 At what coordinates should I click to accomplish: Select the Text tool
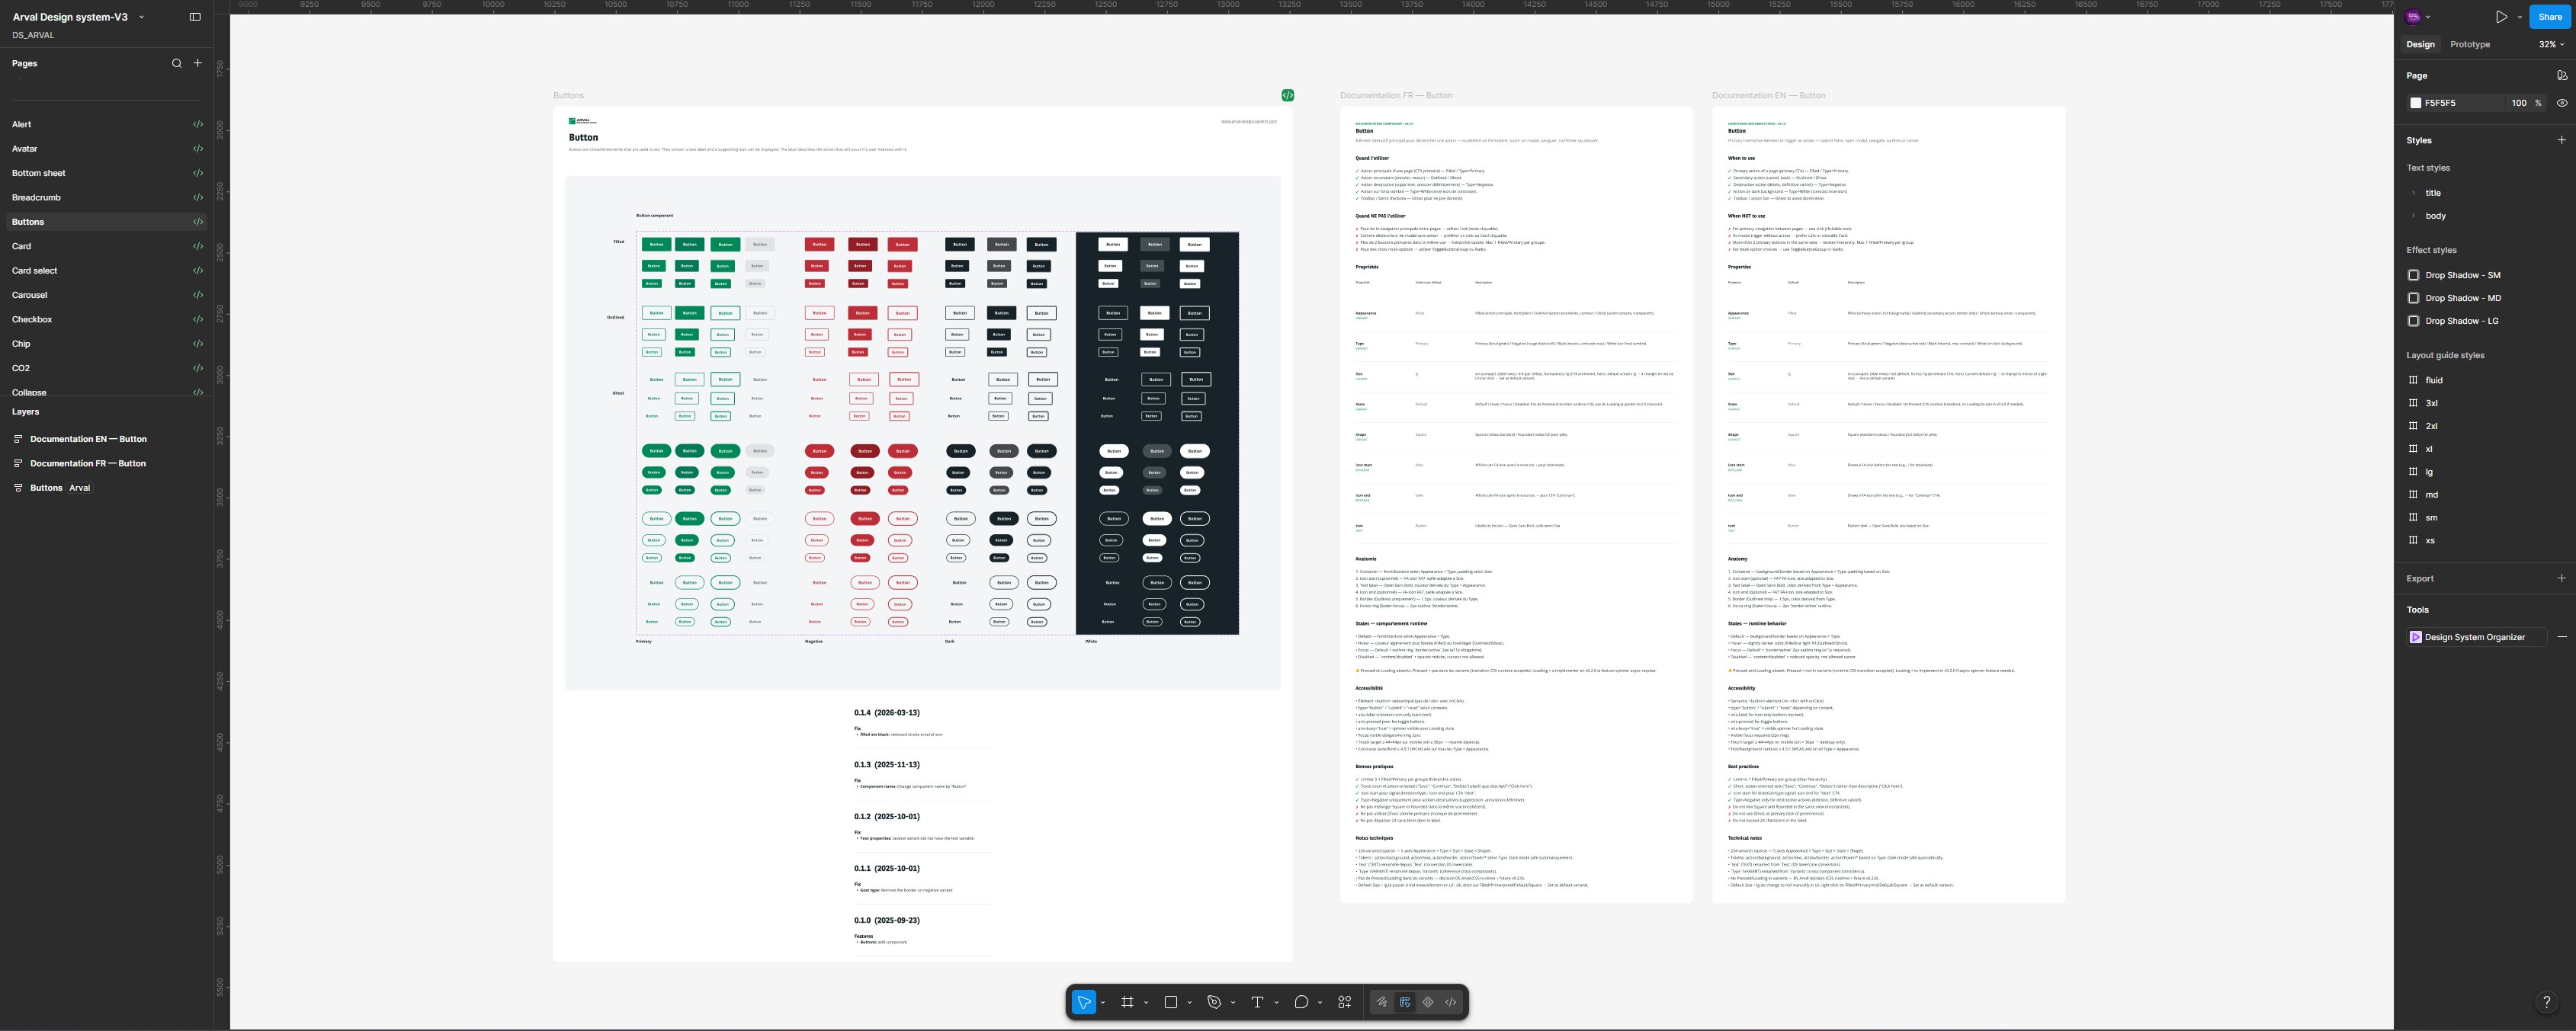pyautogui.click(x=1257, y=1002)
